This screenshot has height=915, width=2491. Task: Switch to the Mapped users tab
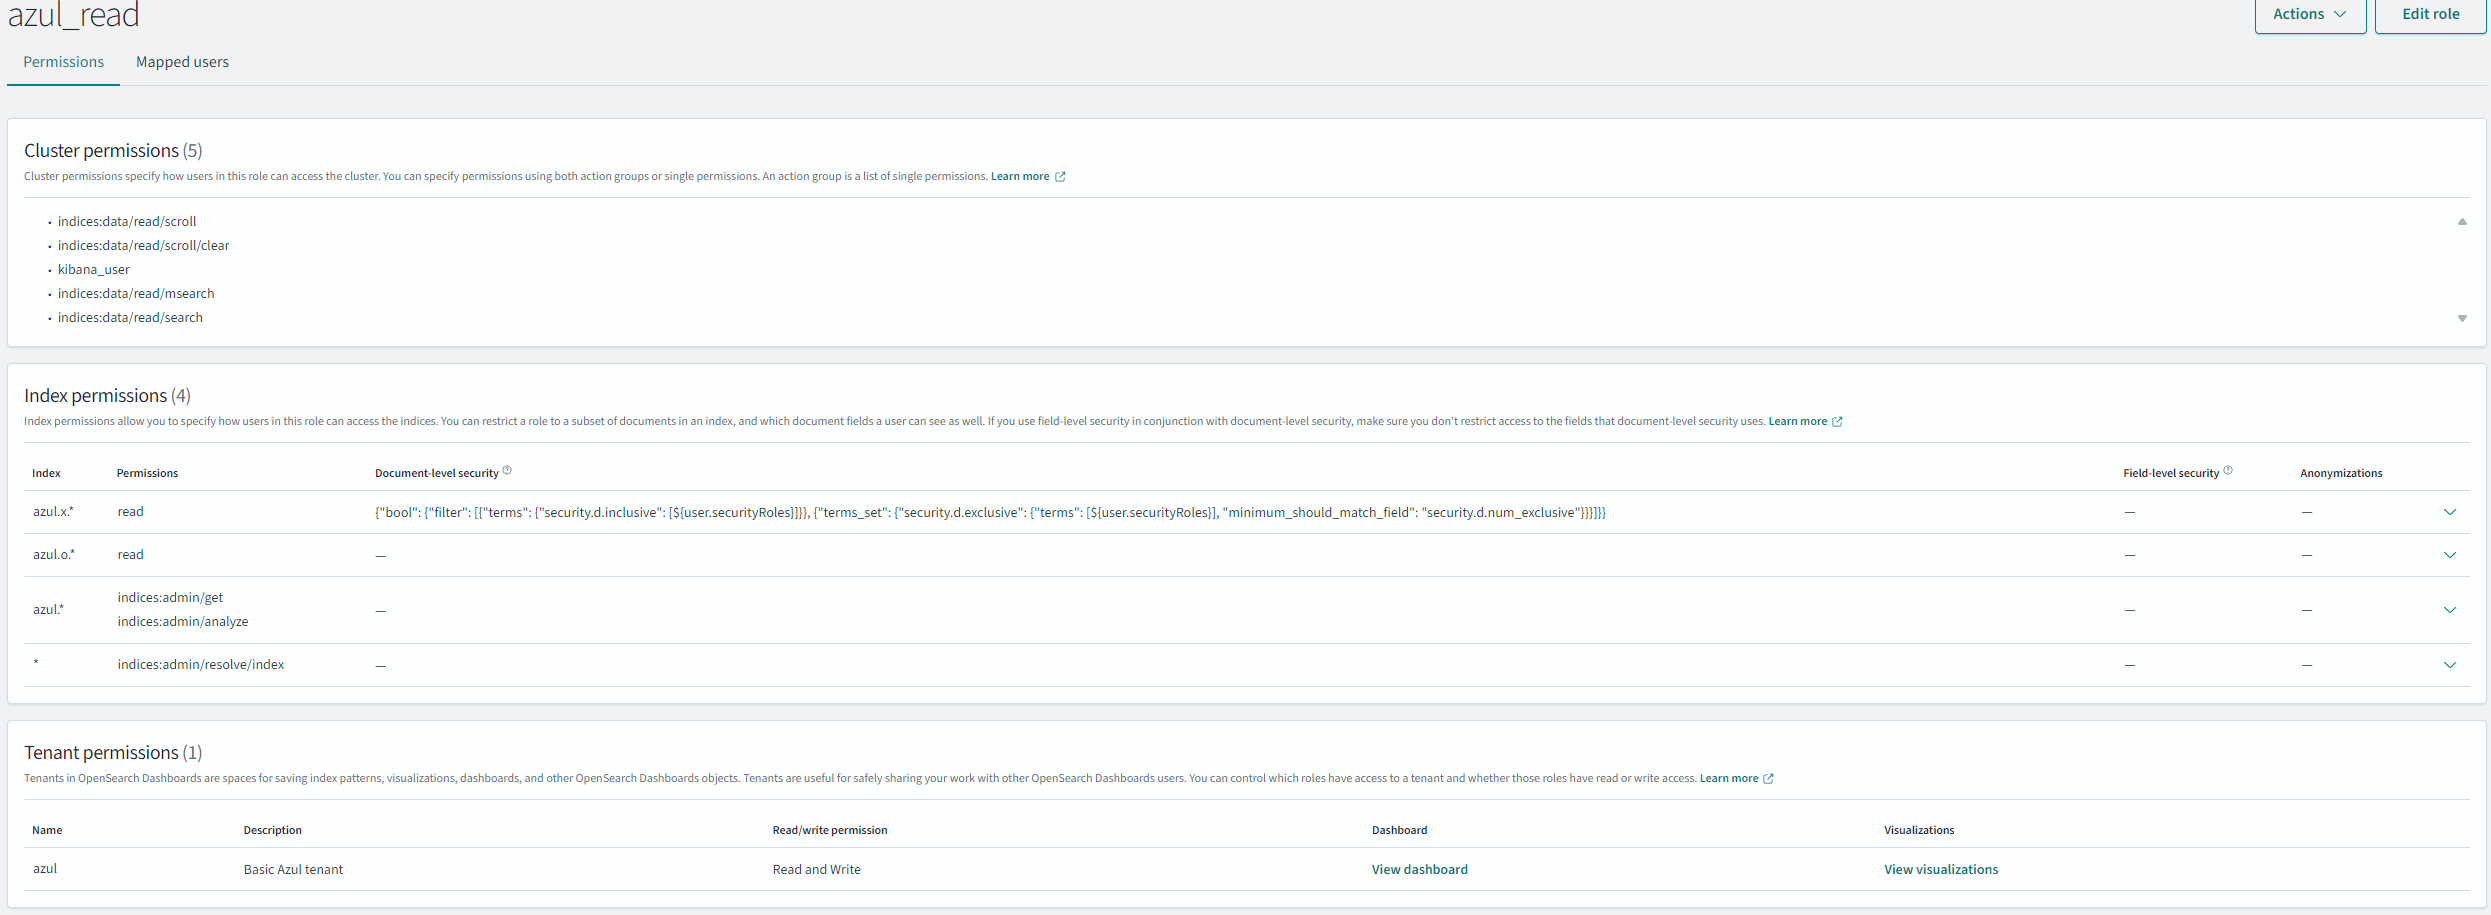click(182, 61)
